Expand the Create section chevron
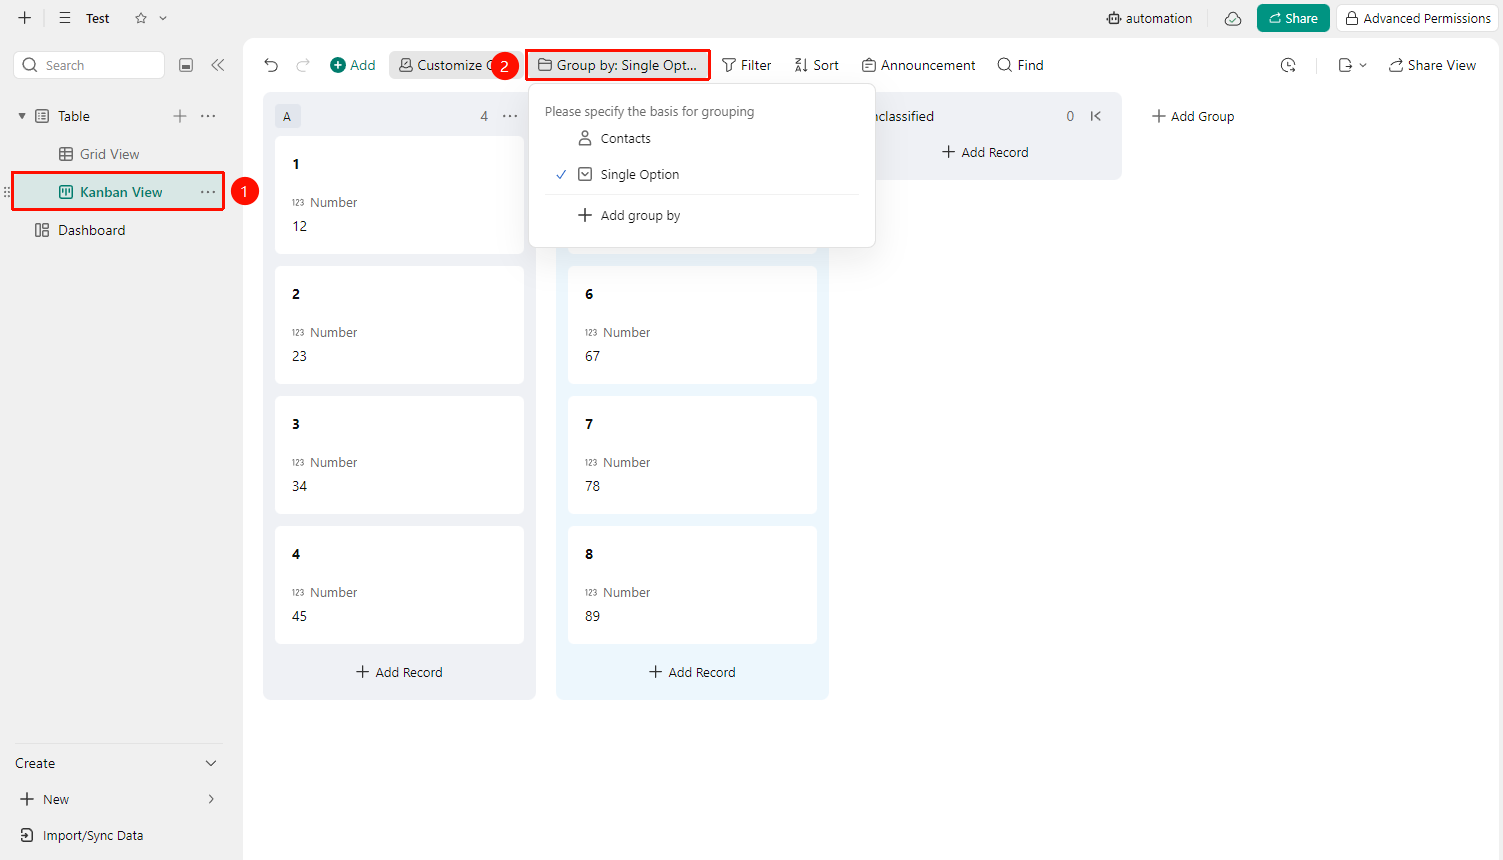1503x860 pixels. click(211, 763)
